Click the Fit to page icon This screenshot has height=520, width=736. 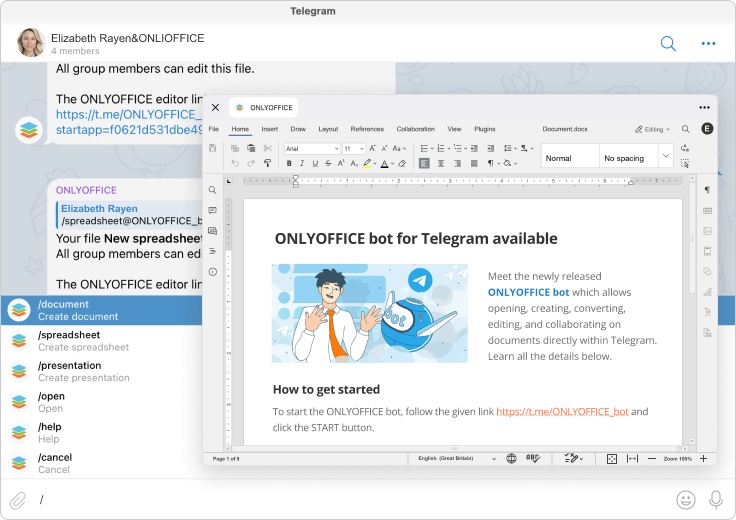coord(612,459)
